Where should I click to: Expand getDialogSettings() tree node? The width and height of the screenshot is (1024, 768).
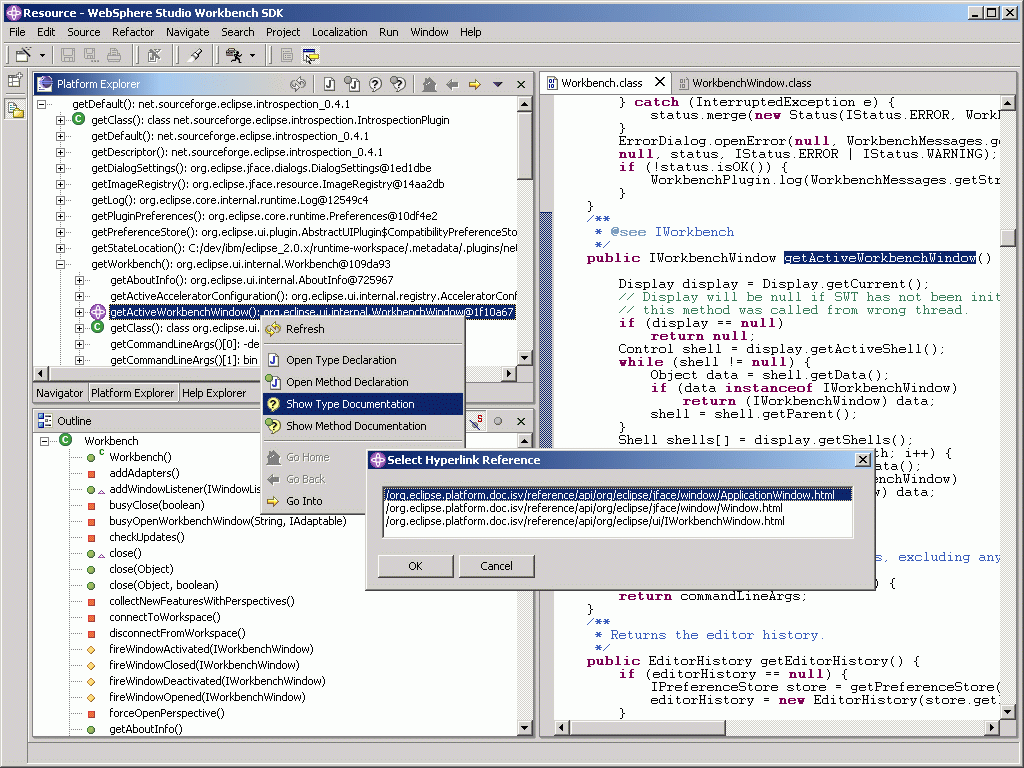pos(60,168)
